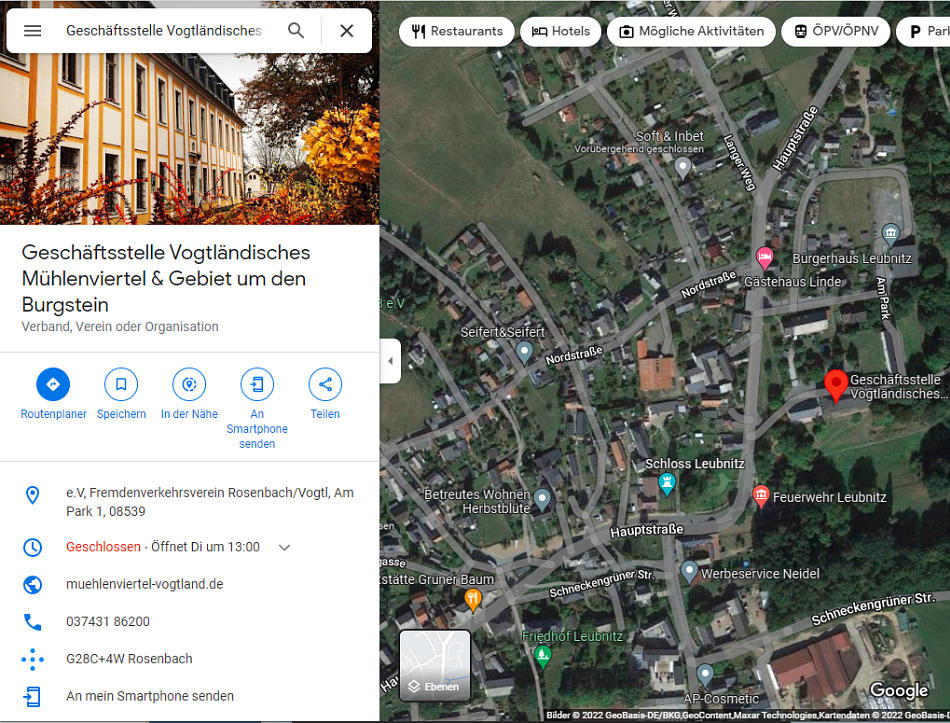Click the globe website icon

(x=32, y=585)
